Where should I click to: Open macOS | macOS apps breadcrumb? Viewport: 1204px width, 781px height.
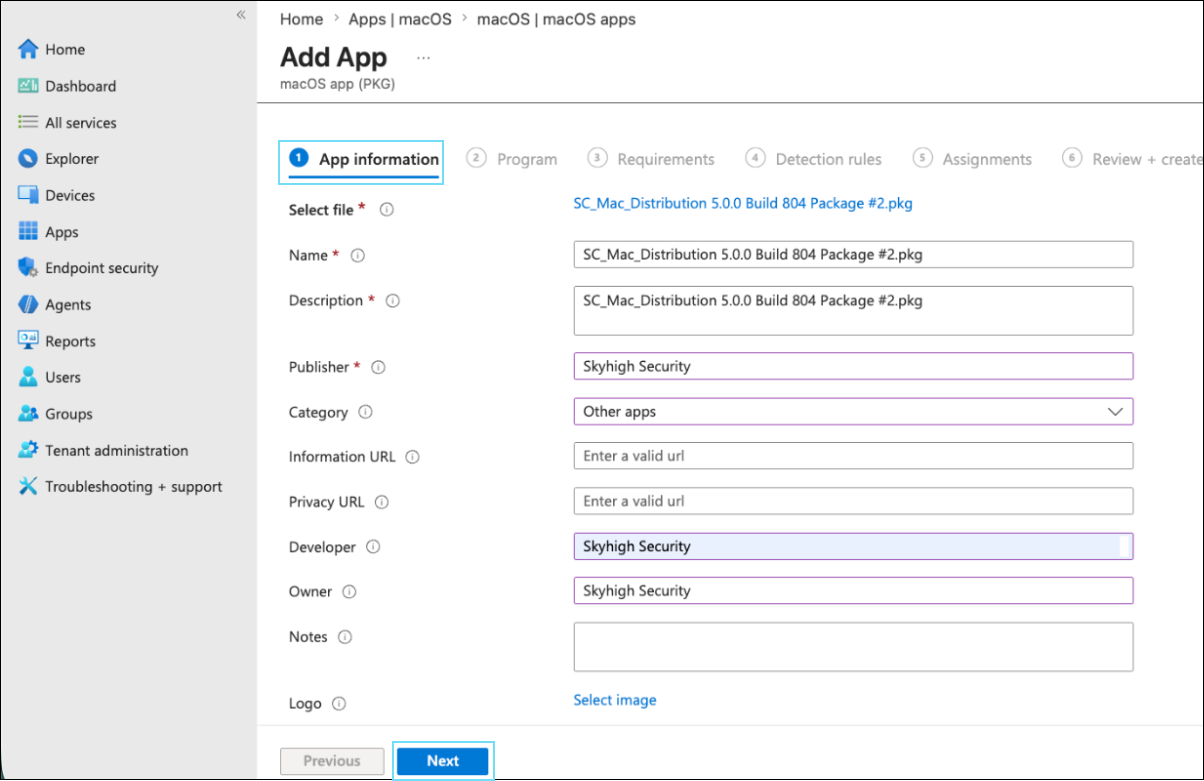pyautogui.click(x=556, y=19)
